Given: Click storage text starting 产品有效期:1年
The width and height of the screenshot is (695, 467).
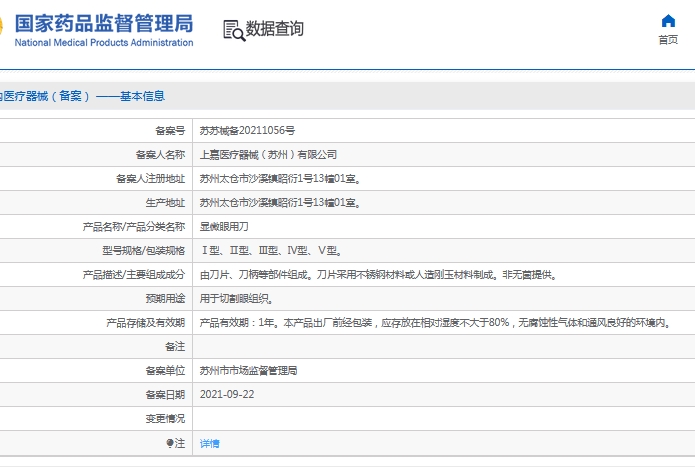Looking at the screenshot, I should 437,323.
